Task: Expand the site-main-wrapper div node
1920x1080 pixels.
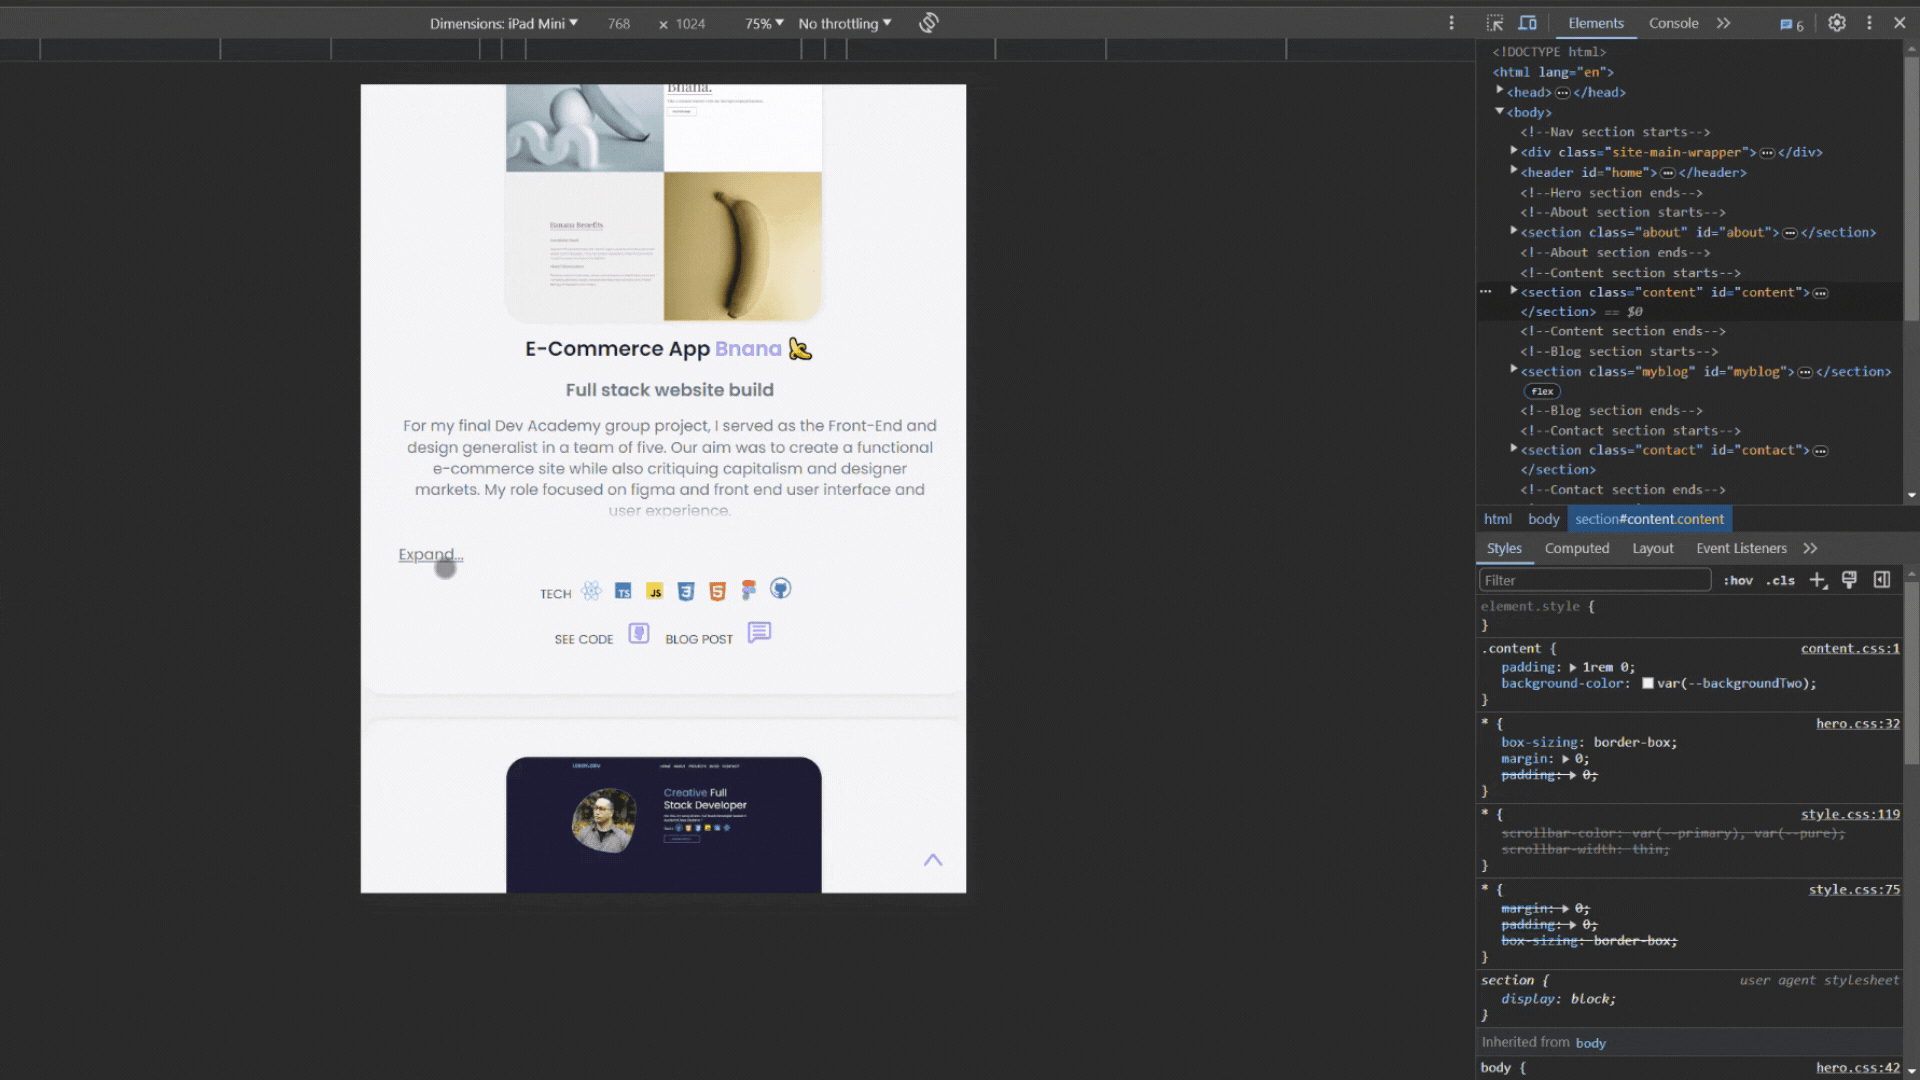Action: point(1514,151)
